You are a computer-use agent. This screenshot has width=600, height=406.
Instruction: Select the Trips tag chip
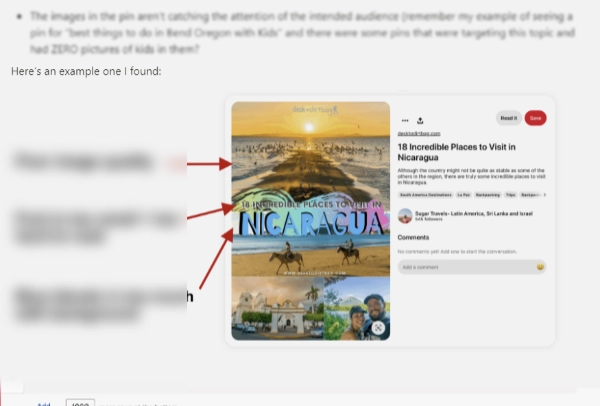tap(510, 195)
